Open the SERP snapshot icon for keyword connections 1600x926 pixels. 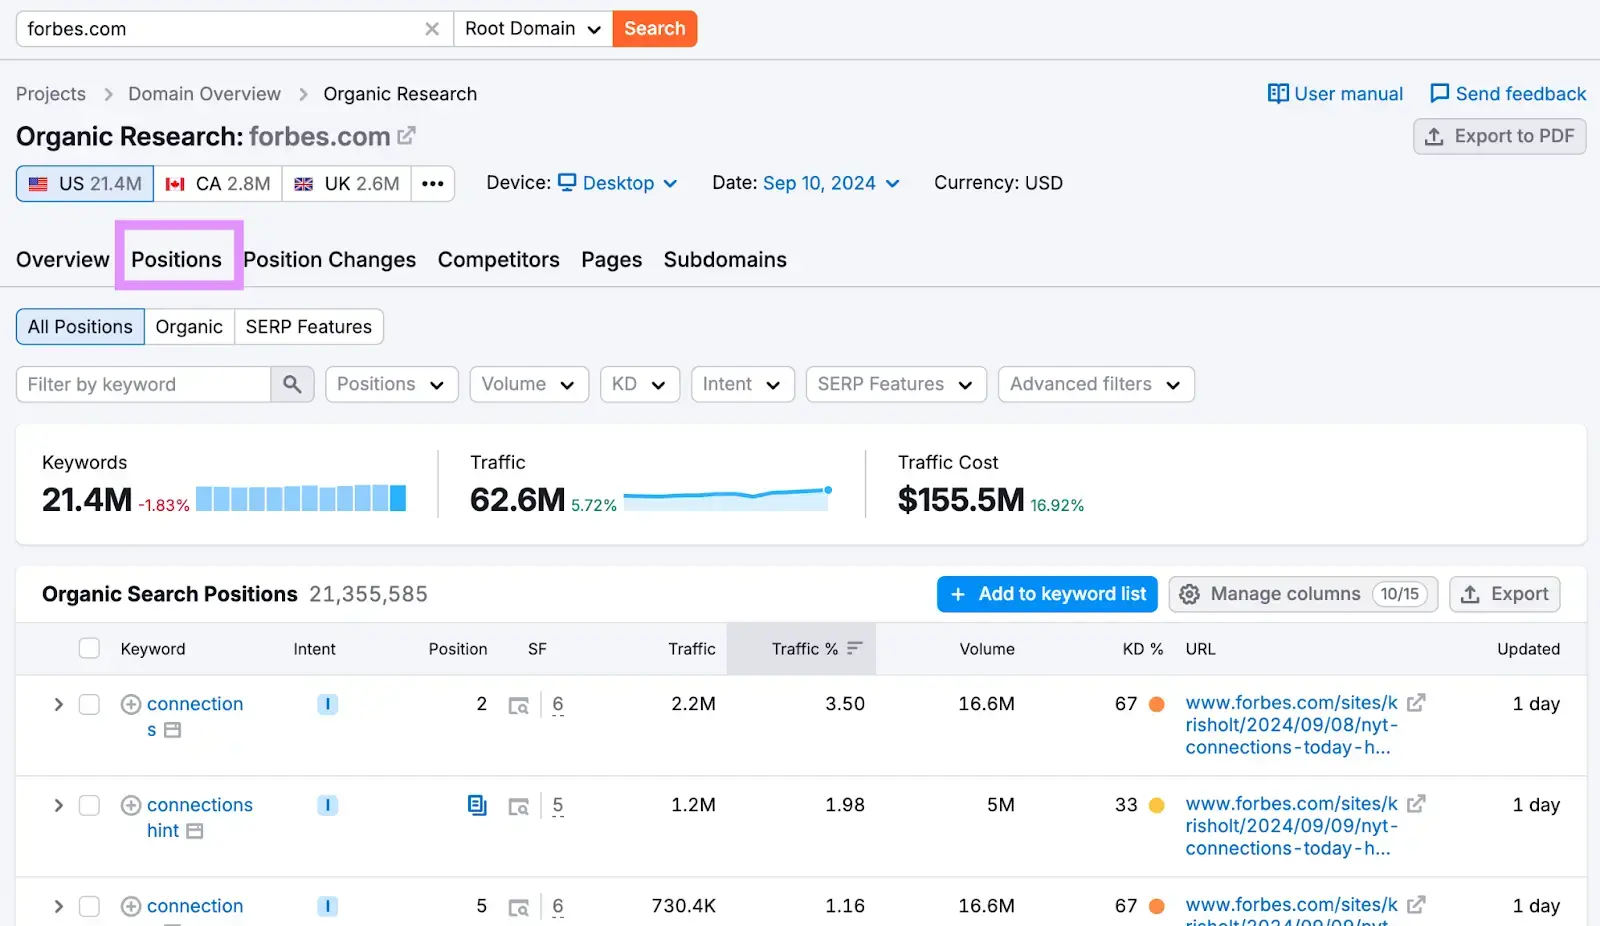pyautogui.click(x=519, y=704)
